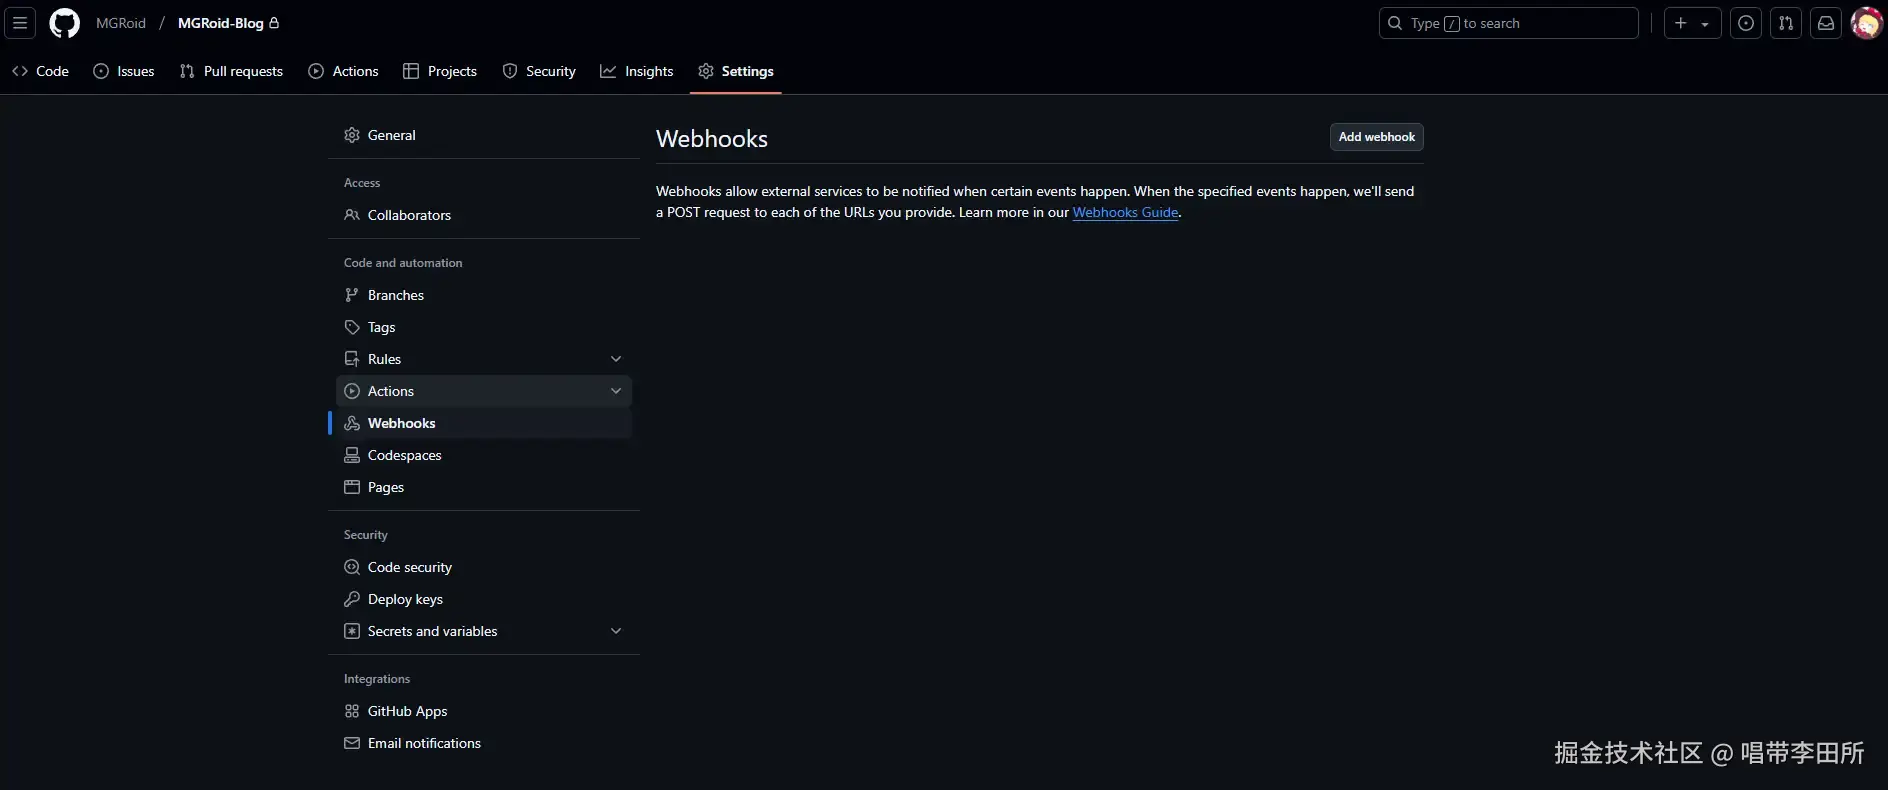This screenshot has width=1888, height=790.
Task: Switch to the Insights tab
Action: click(637, 71)
